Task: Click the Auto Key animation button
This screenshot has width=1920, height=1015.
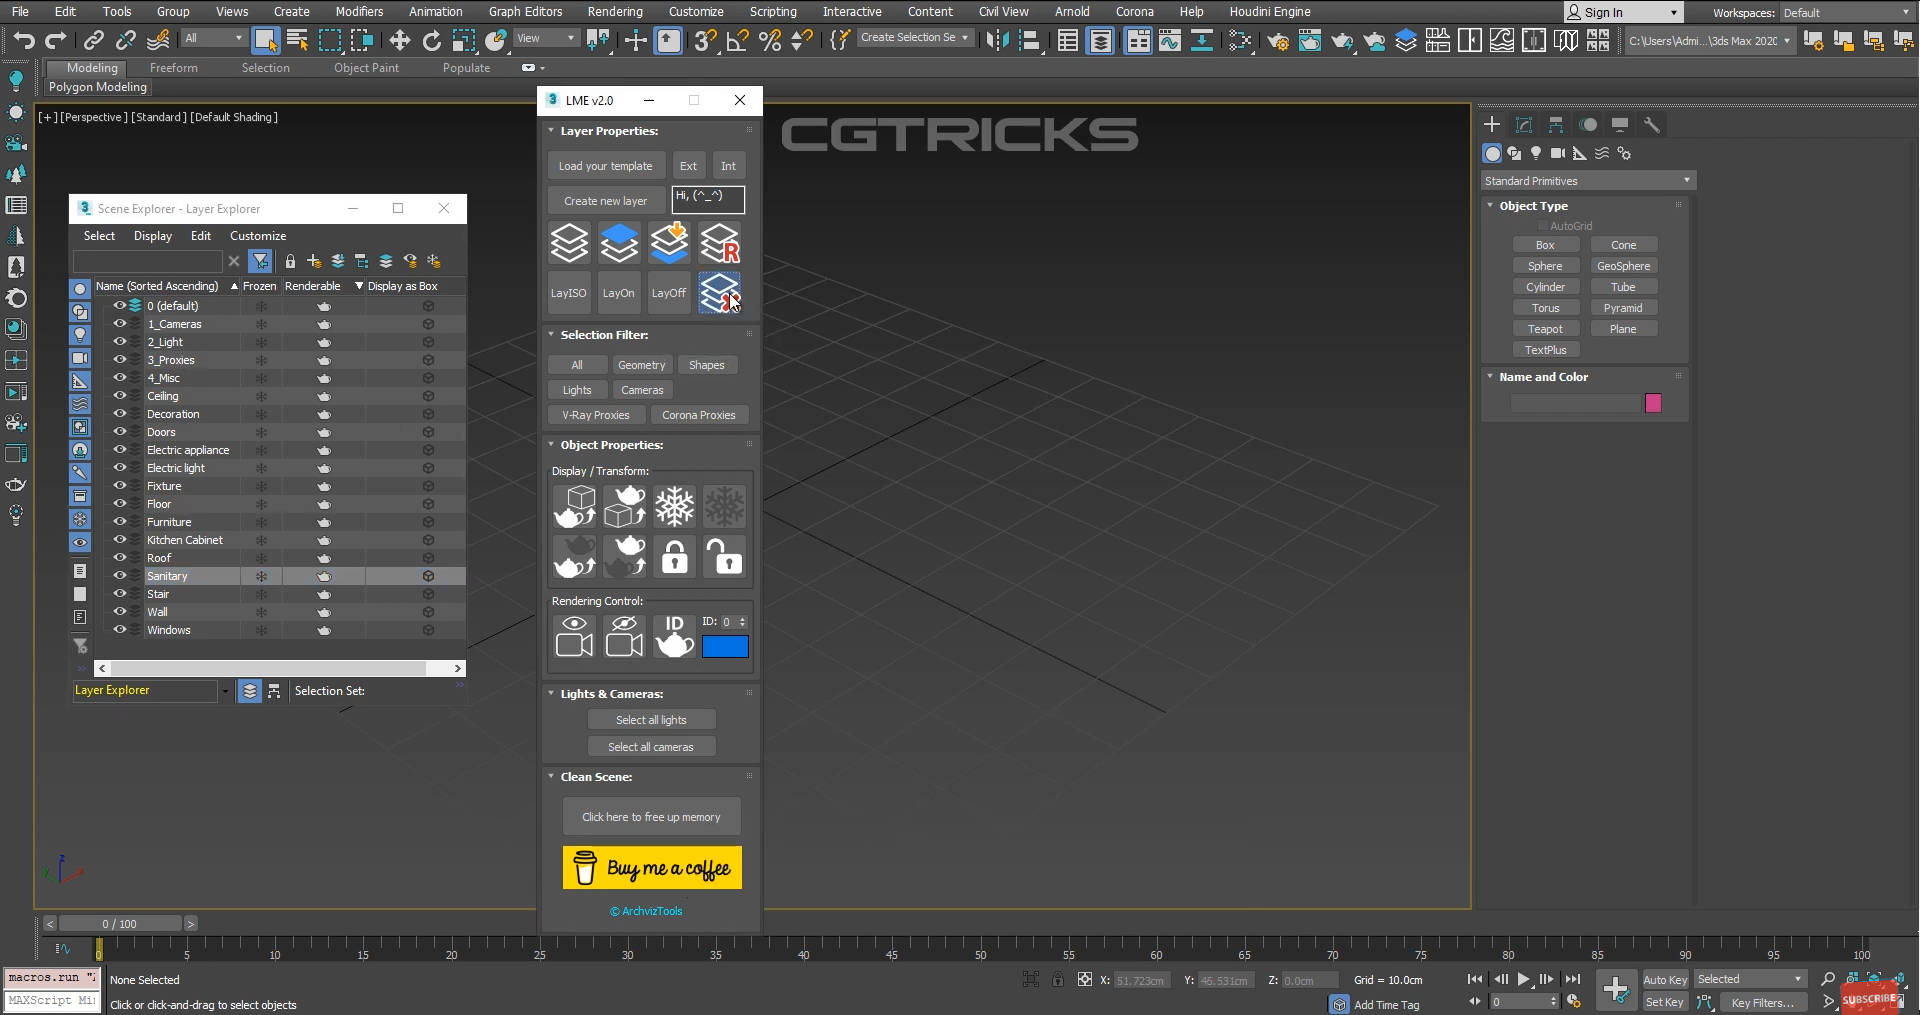Action: 1664,980
